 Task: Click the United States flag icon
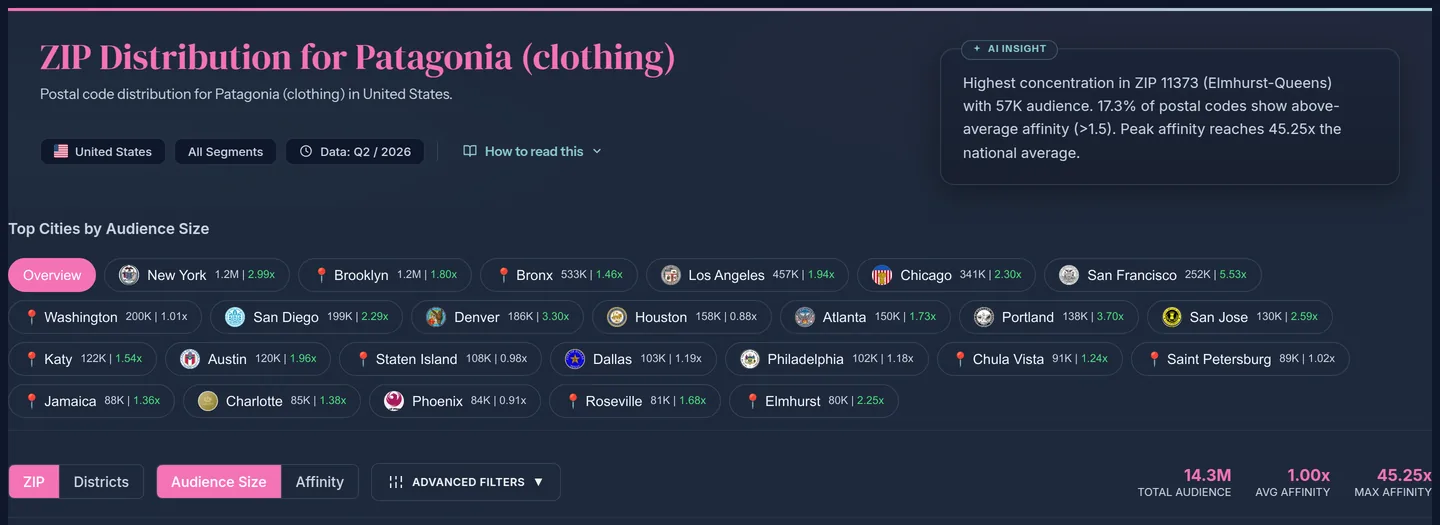(61, 151)
